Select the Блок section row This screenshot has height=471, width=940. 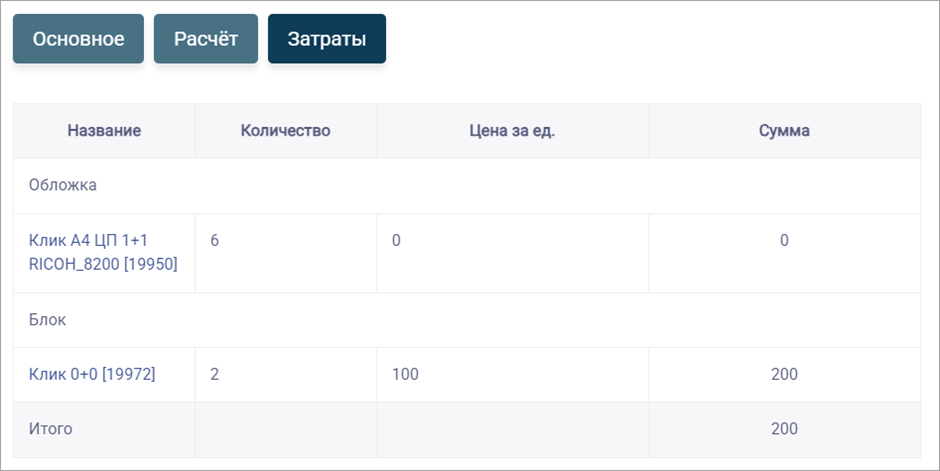coord(467,320)
